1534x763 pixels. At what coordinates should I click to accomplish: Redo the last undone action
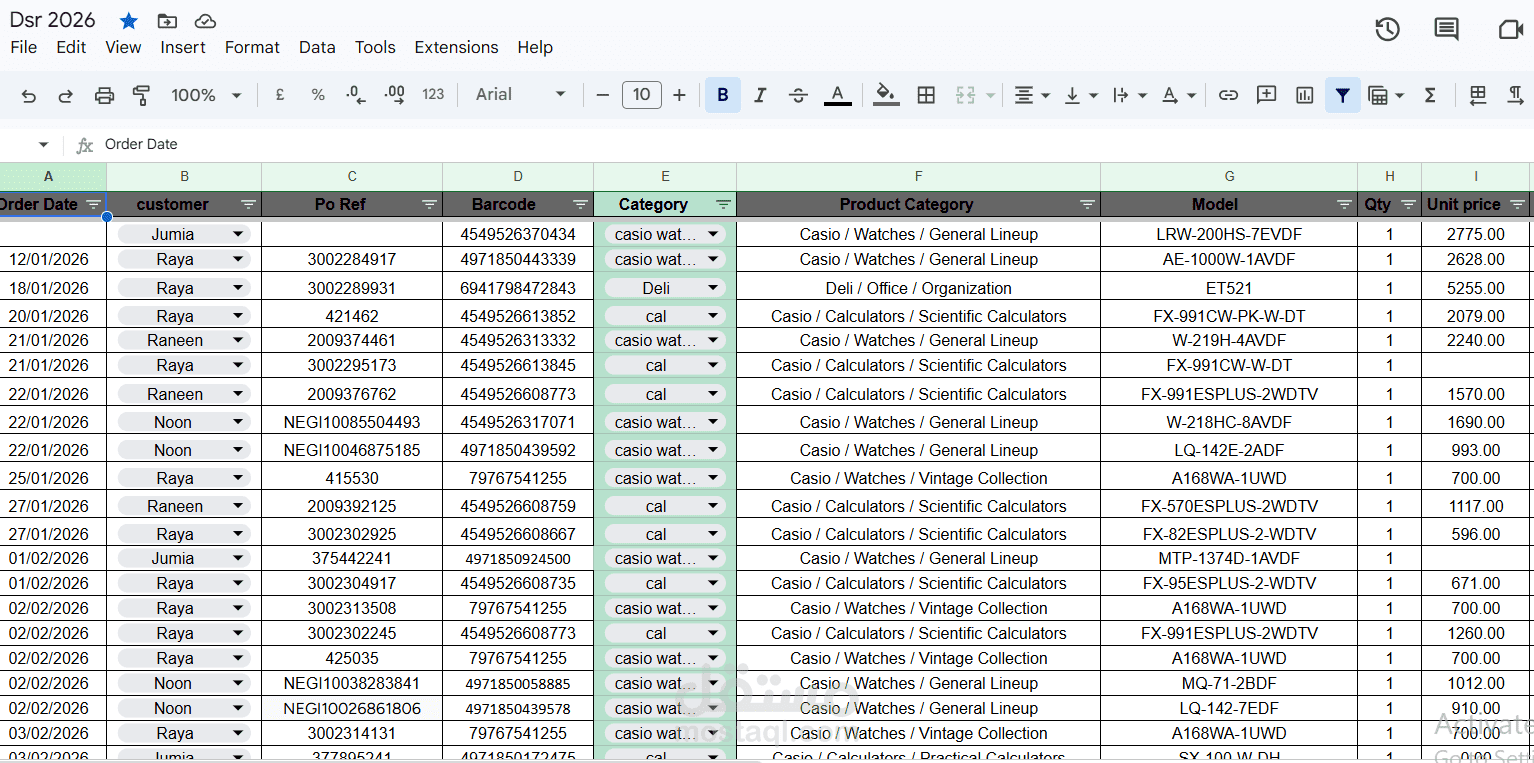66,95
